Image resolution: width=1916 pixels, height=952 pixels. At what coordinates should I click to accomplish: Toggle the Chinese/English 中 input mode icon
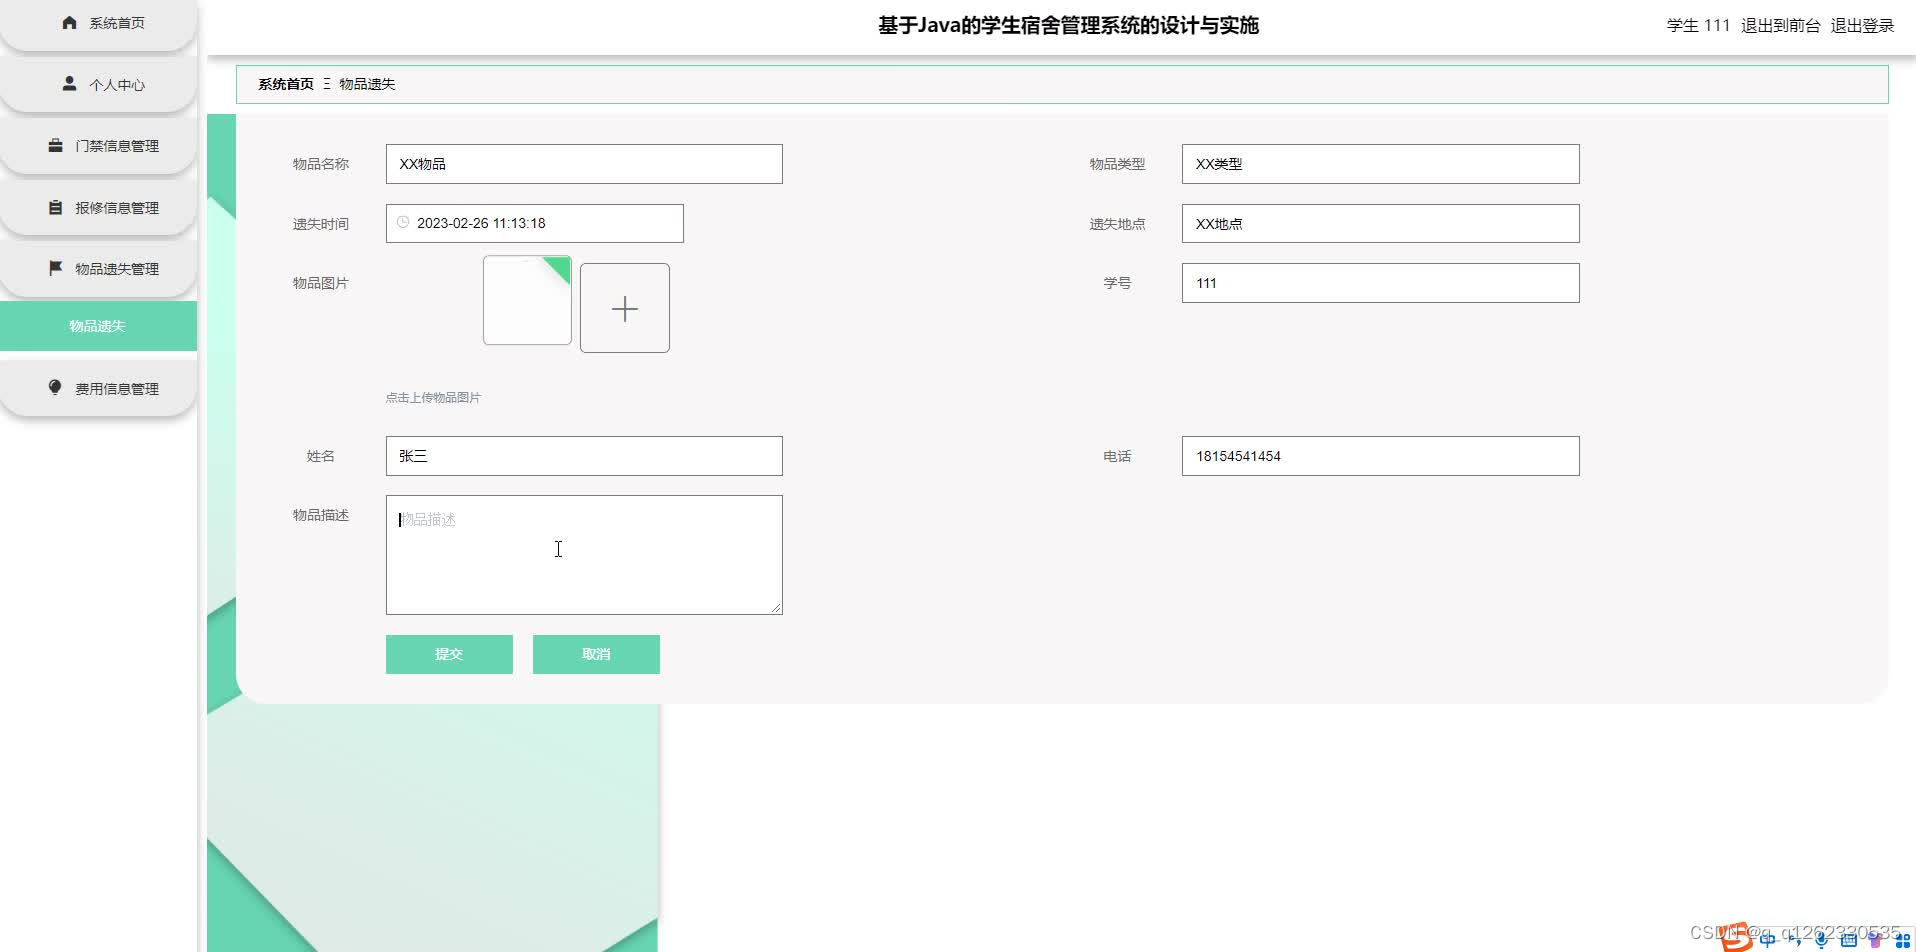click(1768, 939)
